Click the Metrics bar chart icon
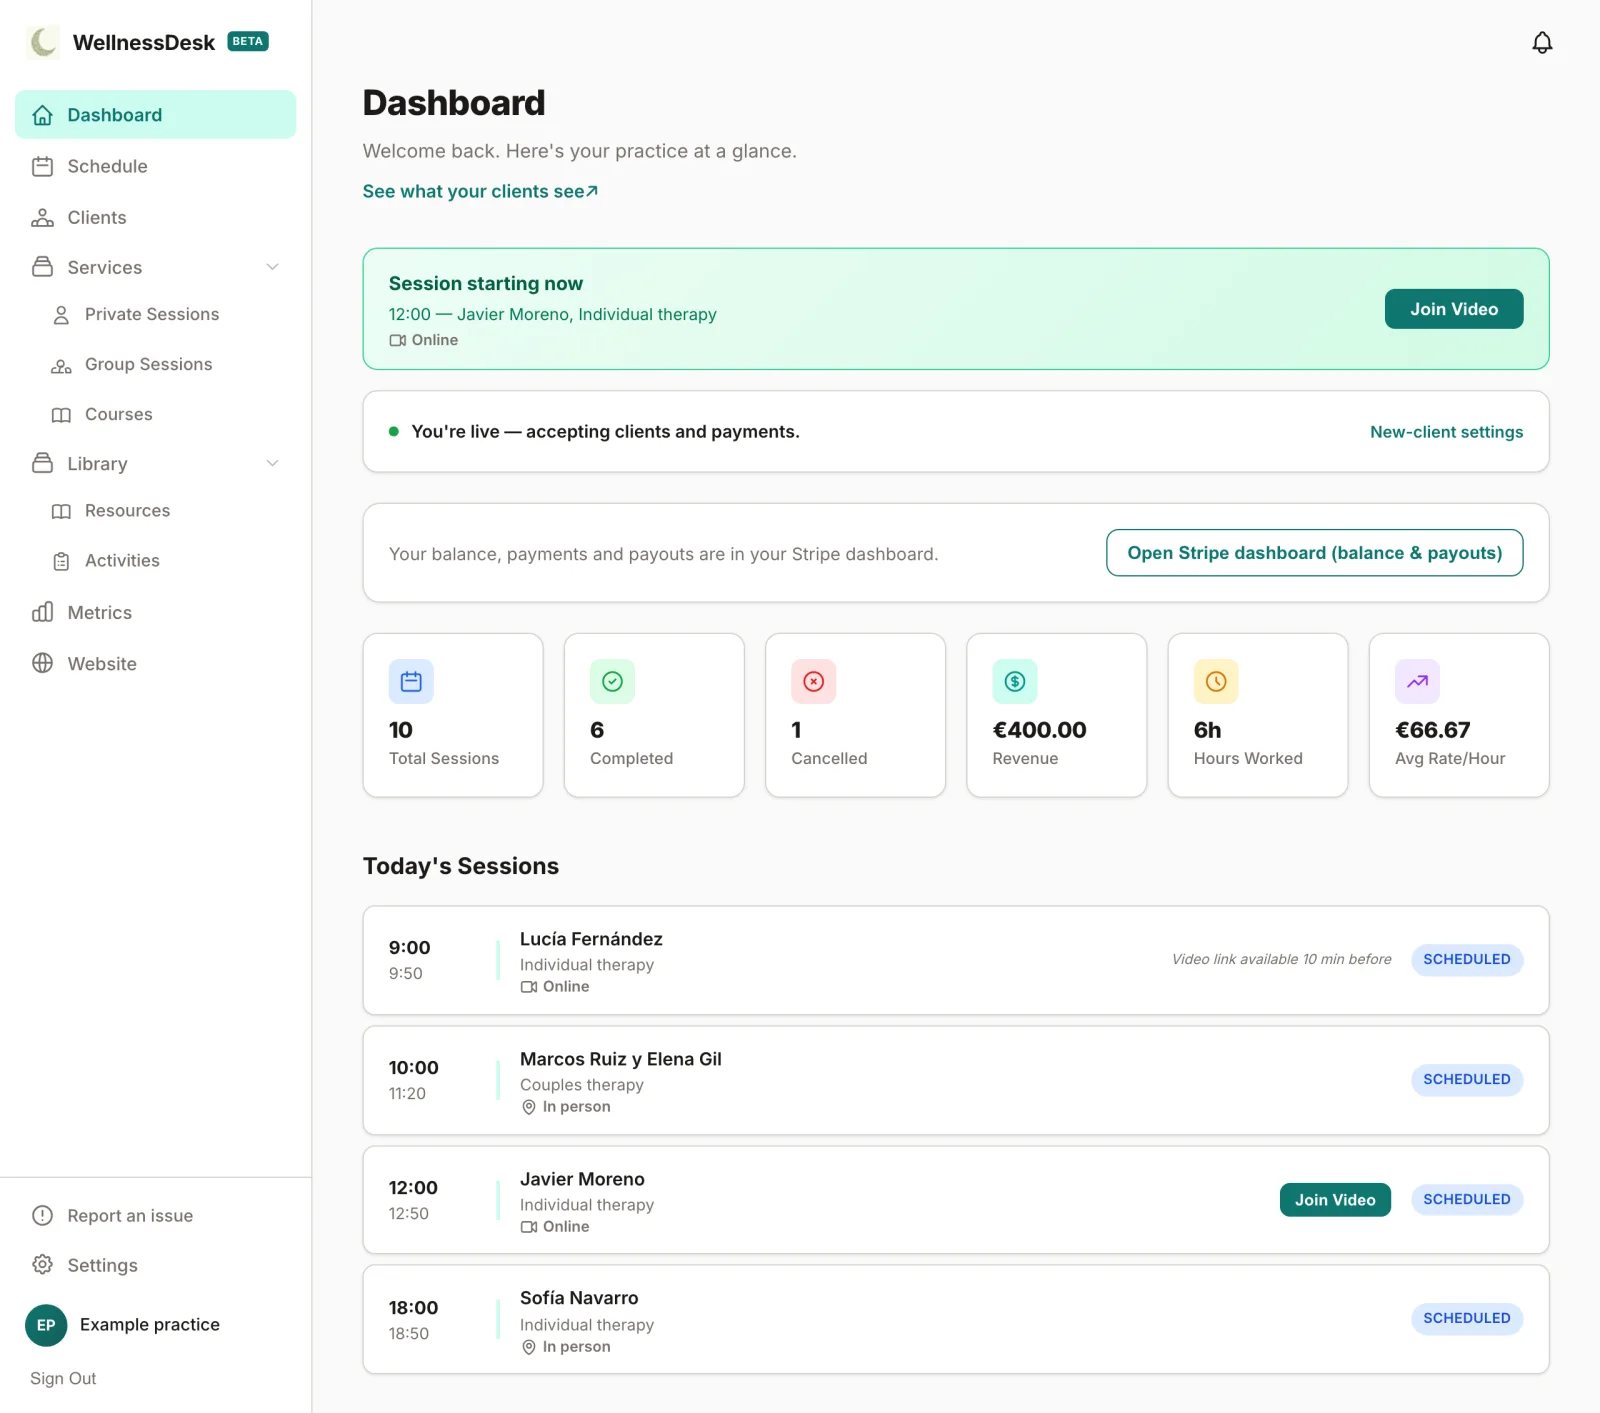1600x1413 pixels. [42, 612]
